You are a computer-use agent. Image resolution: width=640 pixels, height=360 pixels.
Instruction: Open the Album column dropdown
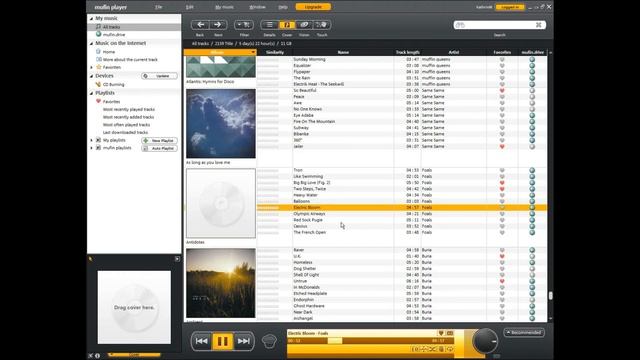pyautogui.click(x=253, y=52)
